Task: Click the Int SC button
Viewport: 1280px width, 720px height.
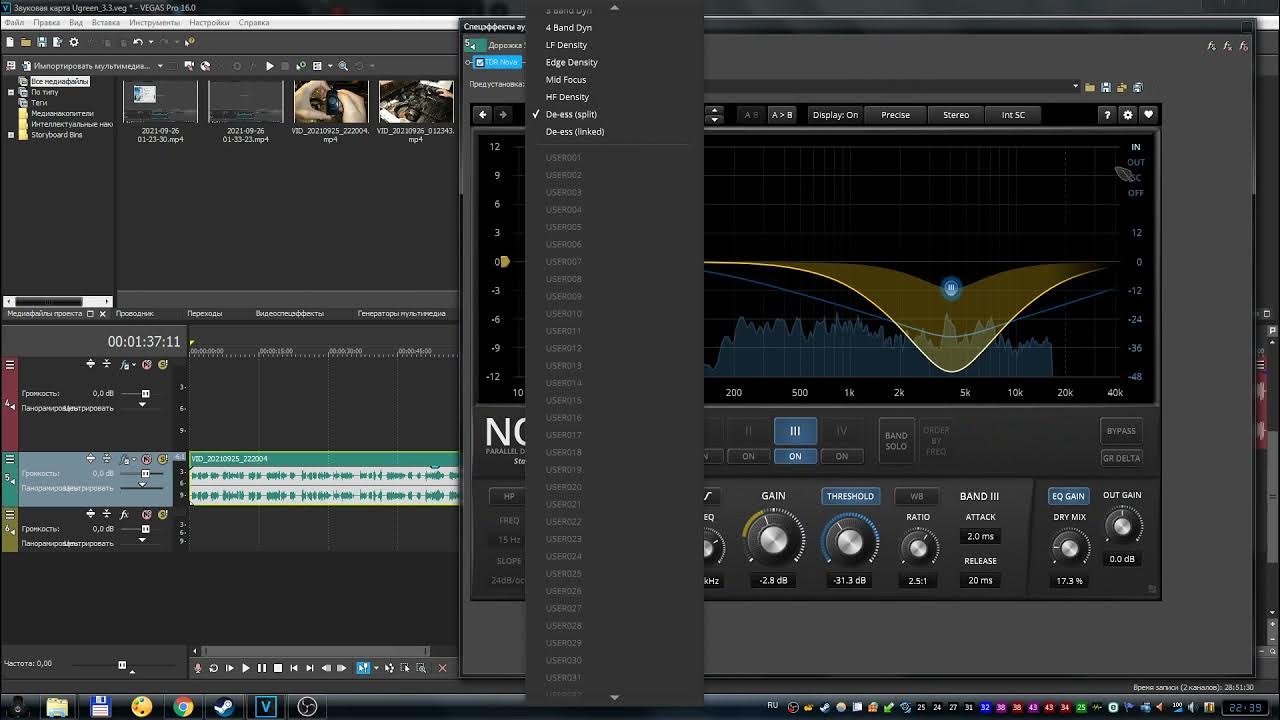Action: (x=1014, y=115)
